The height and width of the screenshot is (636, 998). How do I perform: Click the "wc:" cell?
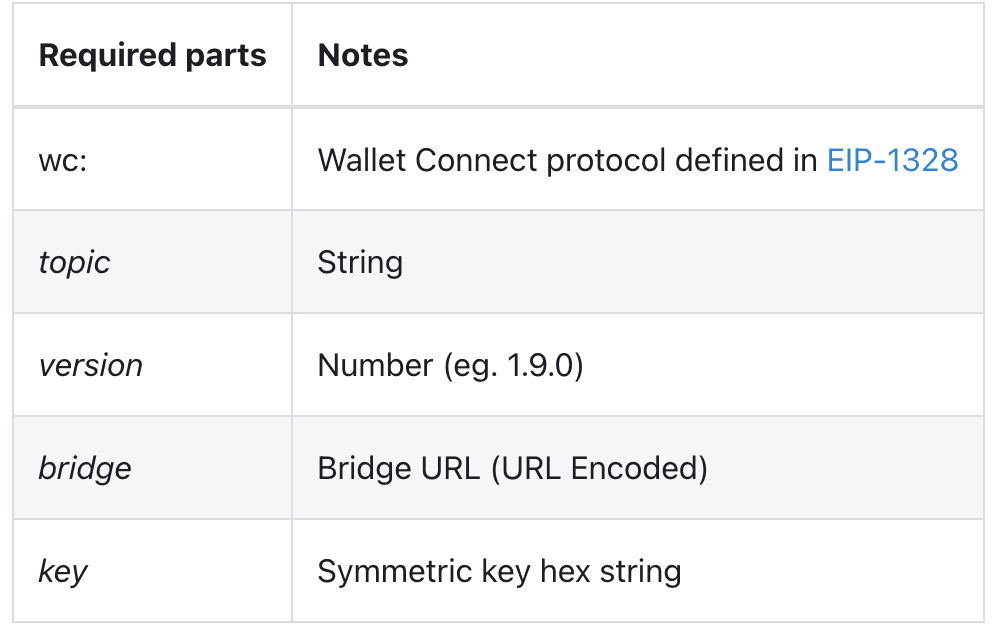point(63,160)
